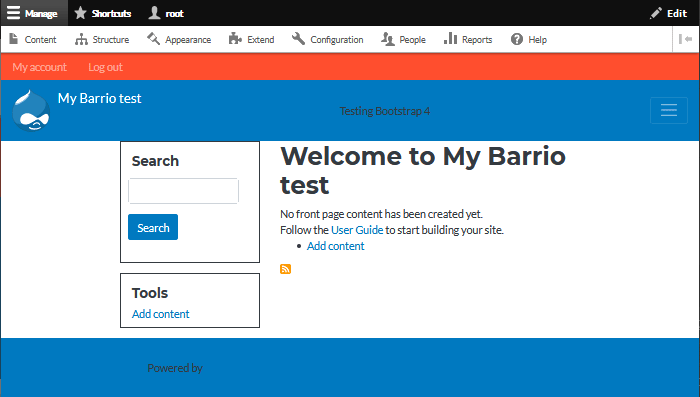This screenshot has width=700, height=397.
Task: Click the Structure hierarchy icon
Action: (81, 39)
